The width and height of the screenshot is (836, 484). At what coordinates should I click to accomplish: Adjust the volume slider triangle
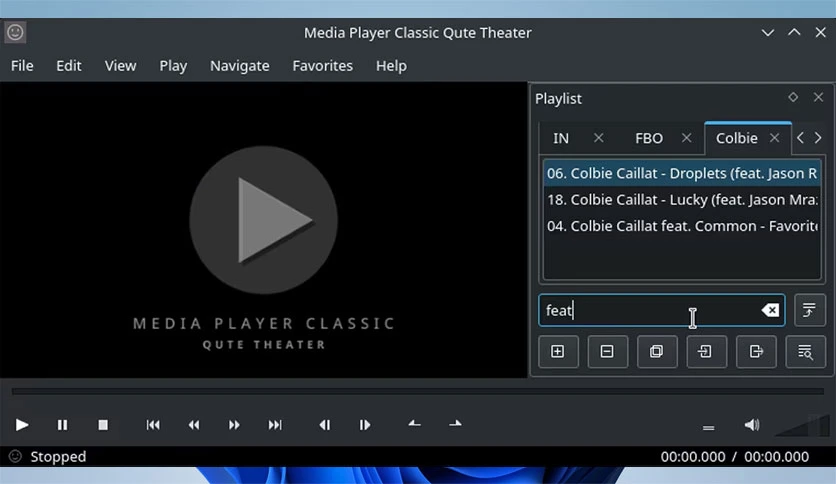point(802,425)
